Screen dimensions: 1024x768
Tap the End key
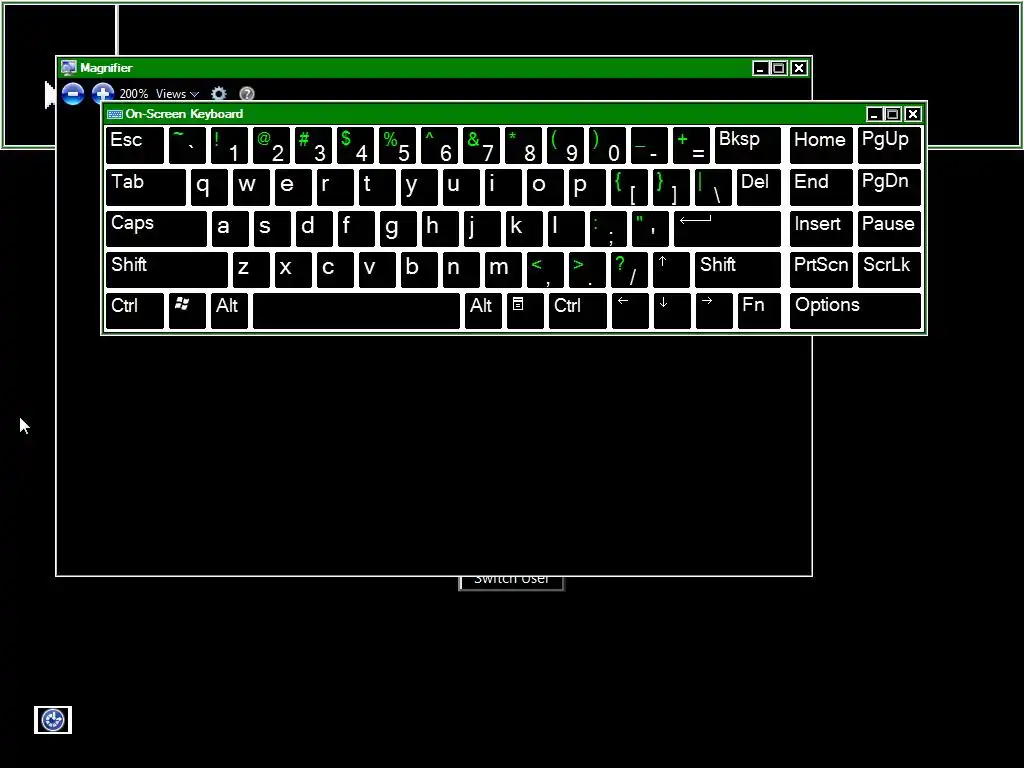821,187
